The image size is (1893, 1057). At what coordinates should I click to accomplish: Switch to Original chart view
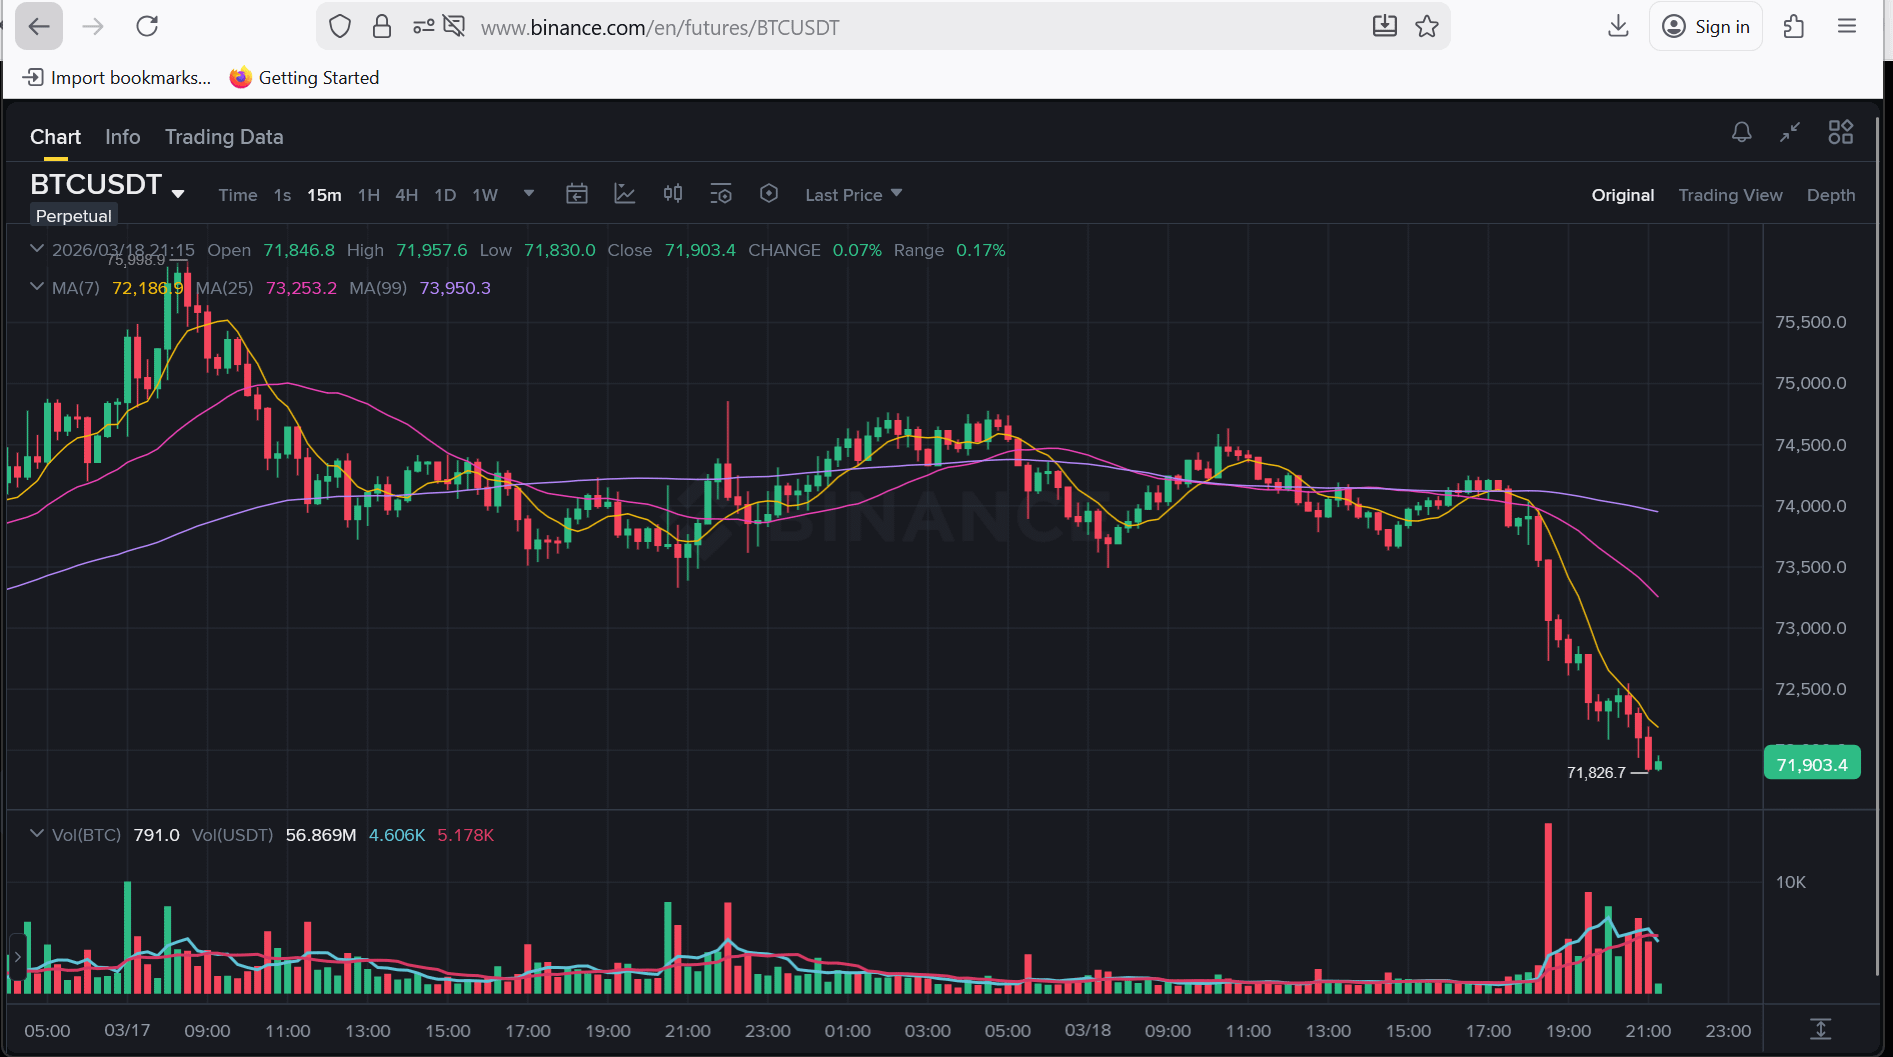[1623, 195]
